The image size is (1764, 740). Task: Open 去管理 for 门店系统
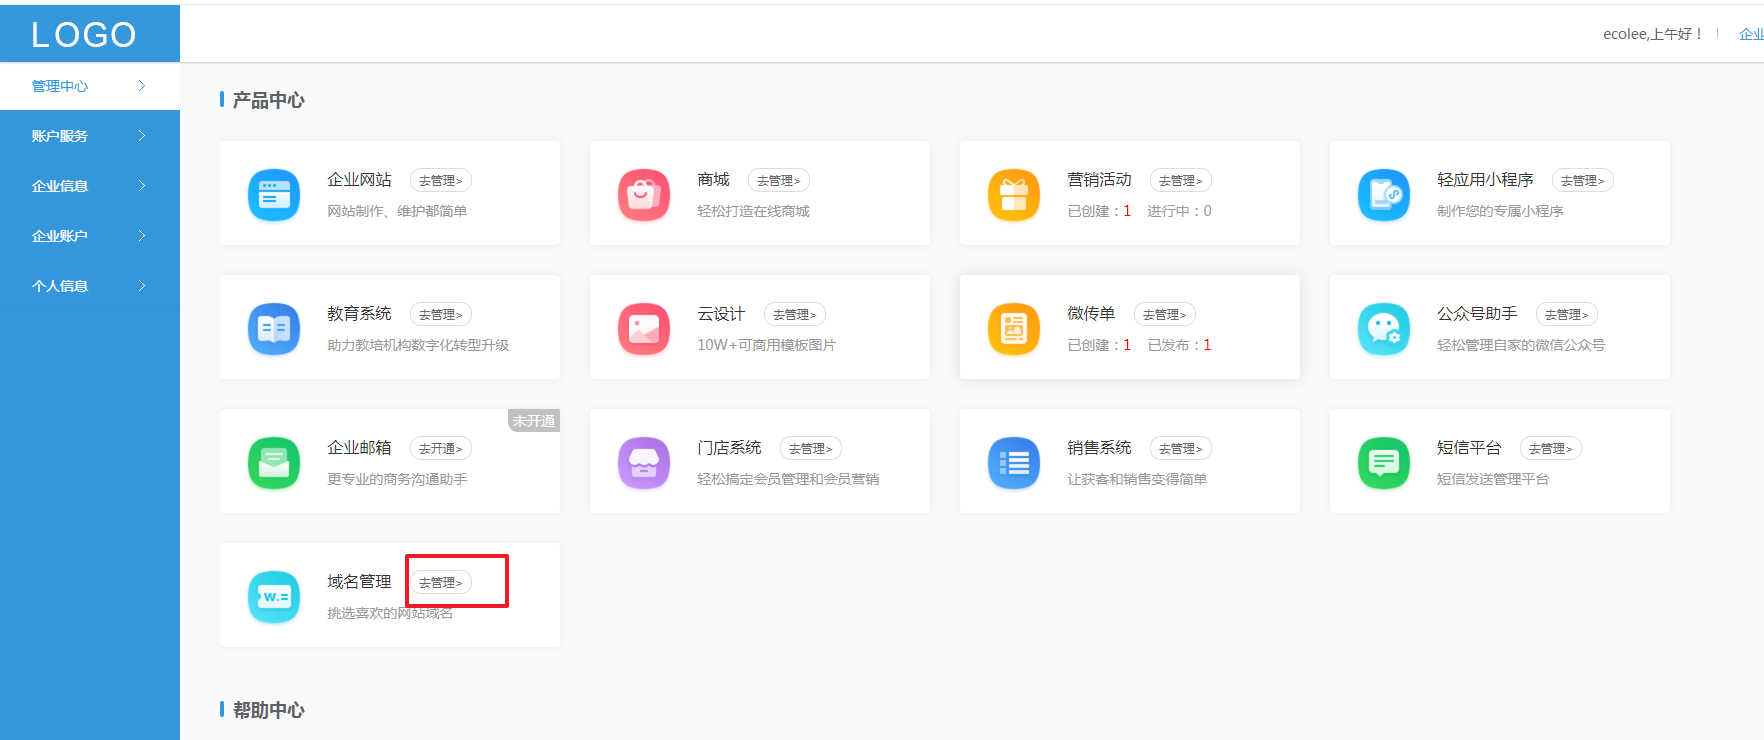tap(811, 449)
